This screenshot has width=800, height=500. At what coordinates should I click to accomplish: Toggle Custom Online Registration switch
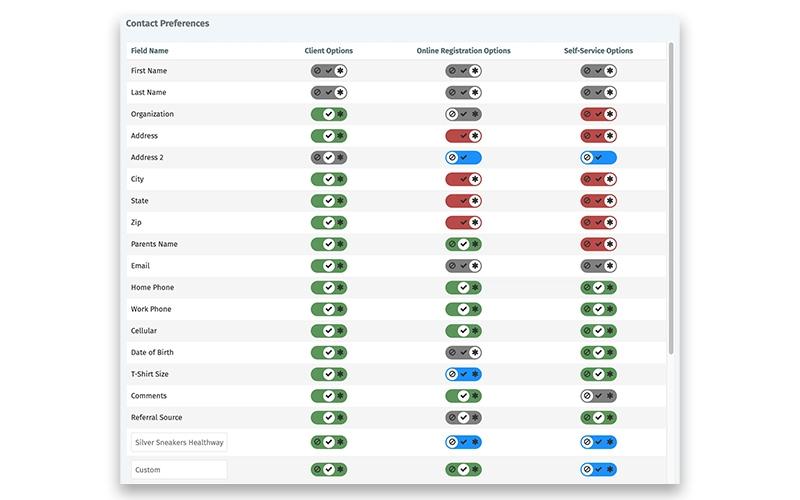464,469
